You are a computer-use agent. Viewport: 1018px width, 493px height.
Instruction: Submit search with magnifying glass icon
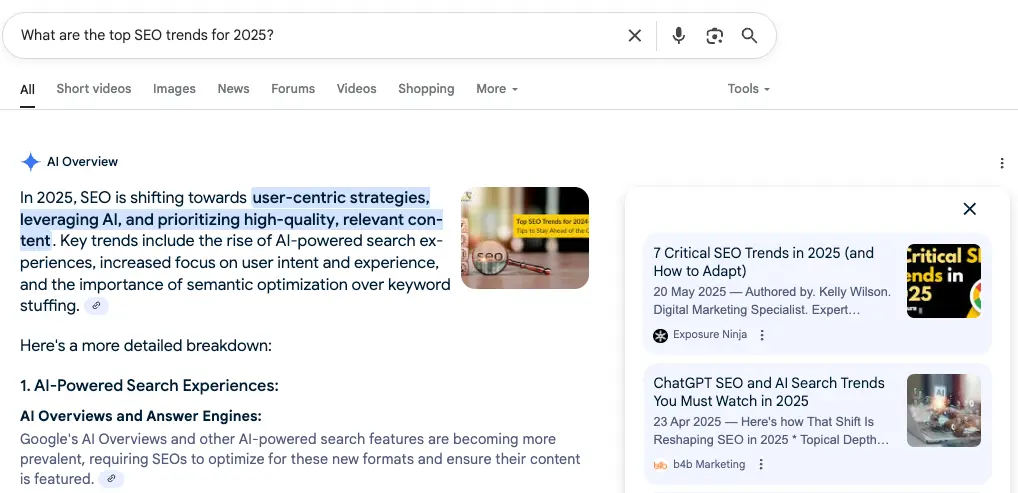point(749,36)
